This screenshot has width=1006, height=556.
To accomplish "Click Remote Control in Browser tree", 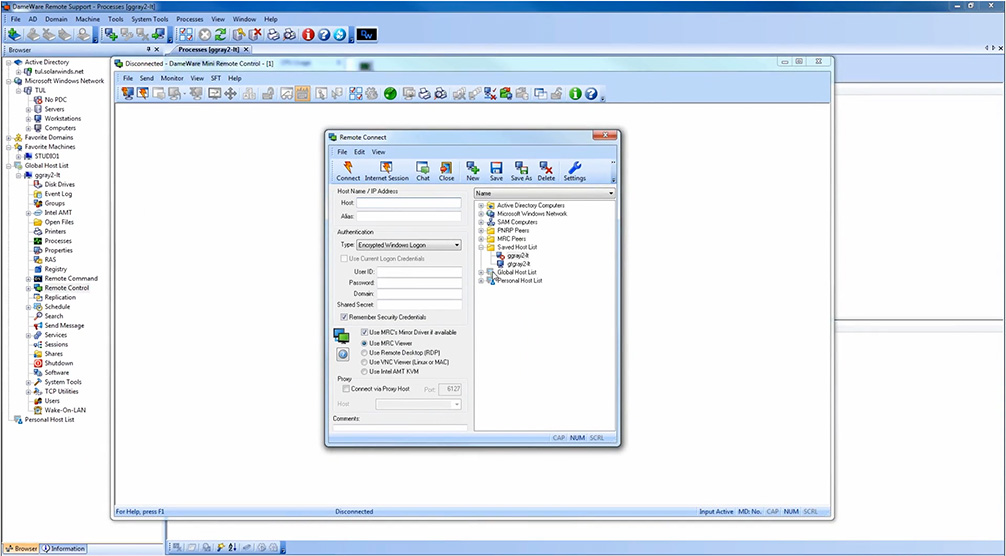I will pos(67,288).
